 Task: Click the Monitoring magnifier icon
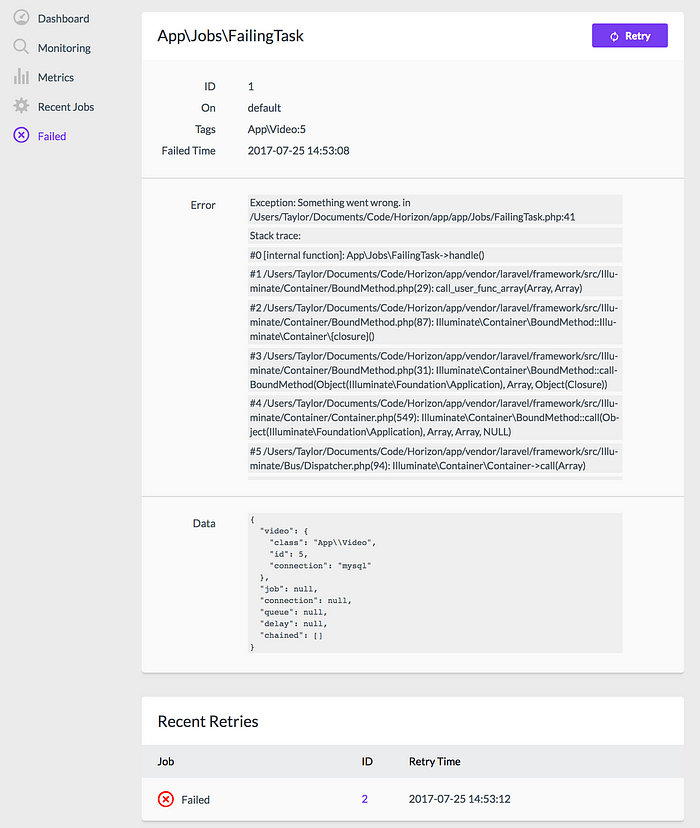tap(21, 47)
